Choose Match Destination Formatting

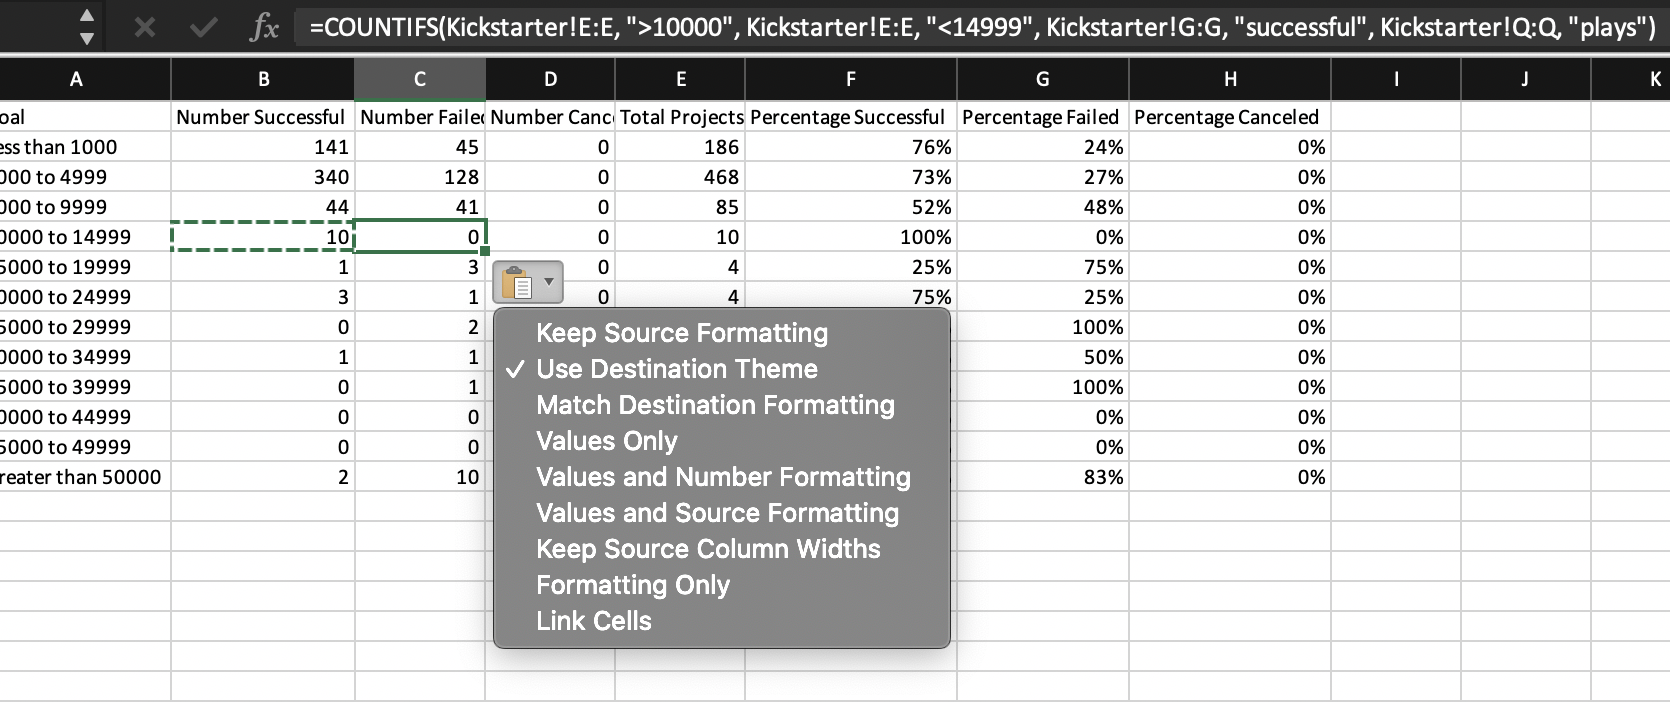tap(715, 405)
